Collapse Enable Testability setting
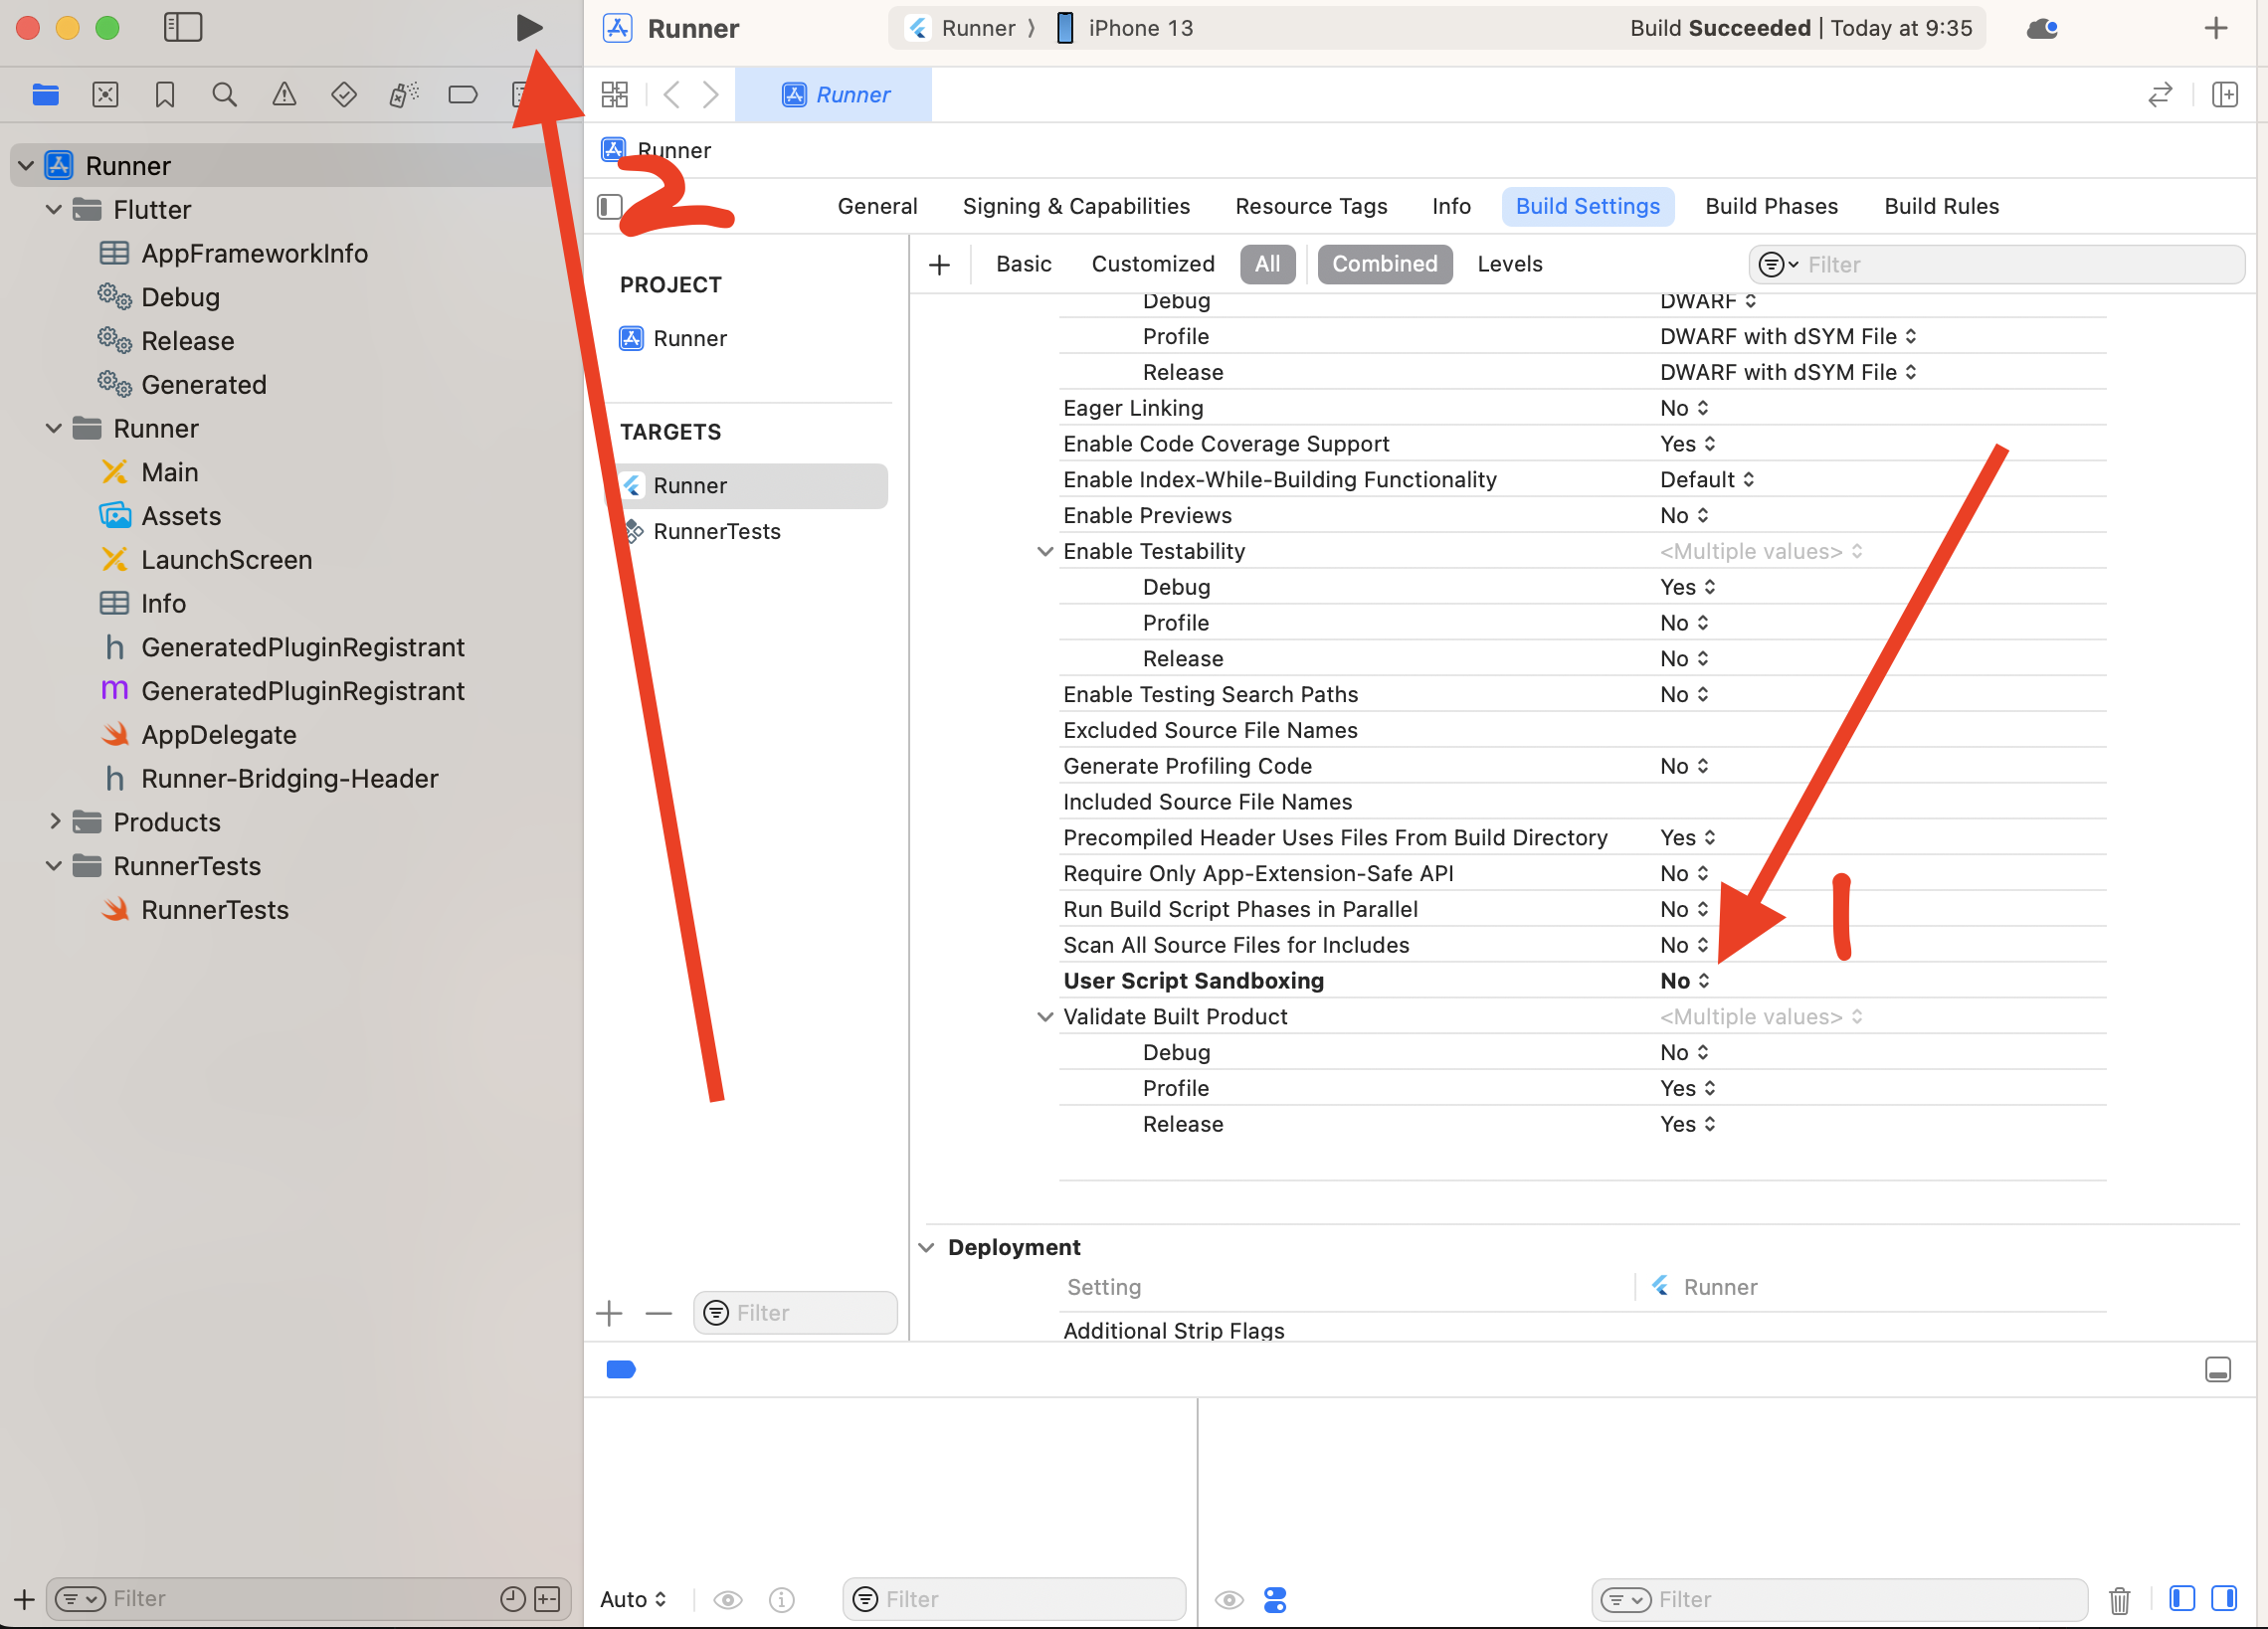Viewport: 2268px width, 1629px height. coord(1045,552)
